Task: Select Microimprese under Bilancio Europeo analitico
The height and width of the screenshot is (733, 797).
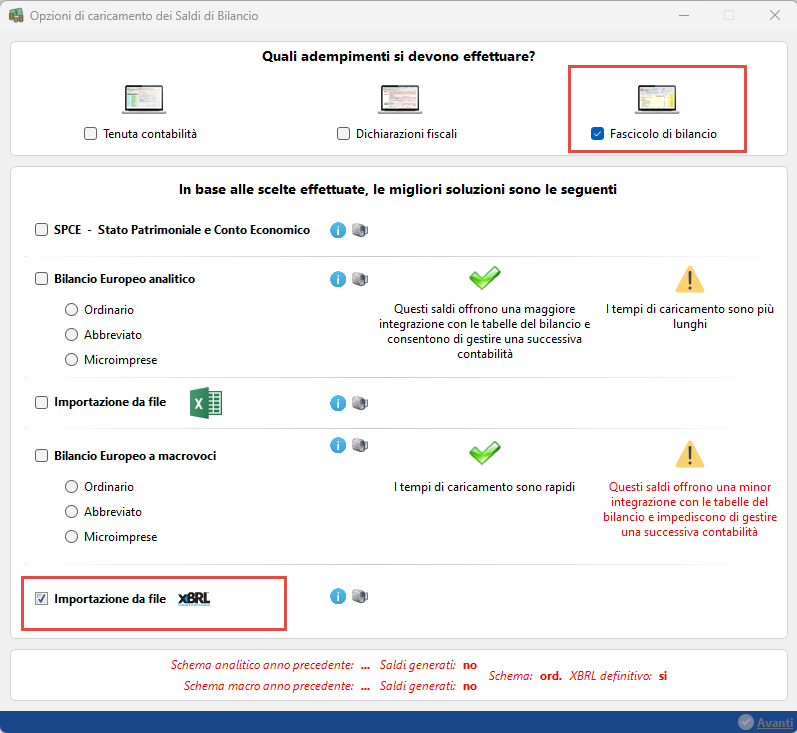Action: click(x=71, y=359)
